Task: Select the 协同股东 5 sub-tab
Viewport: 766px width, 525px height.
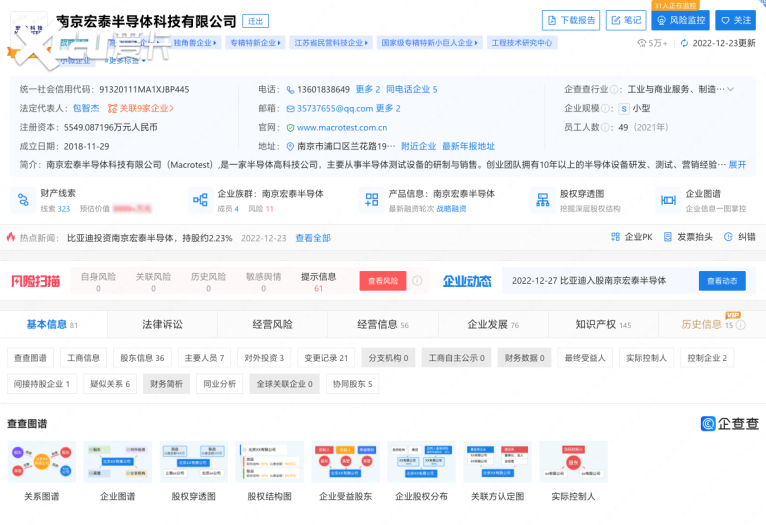Action: click(352, 384)
